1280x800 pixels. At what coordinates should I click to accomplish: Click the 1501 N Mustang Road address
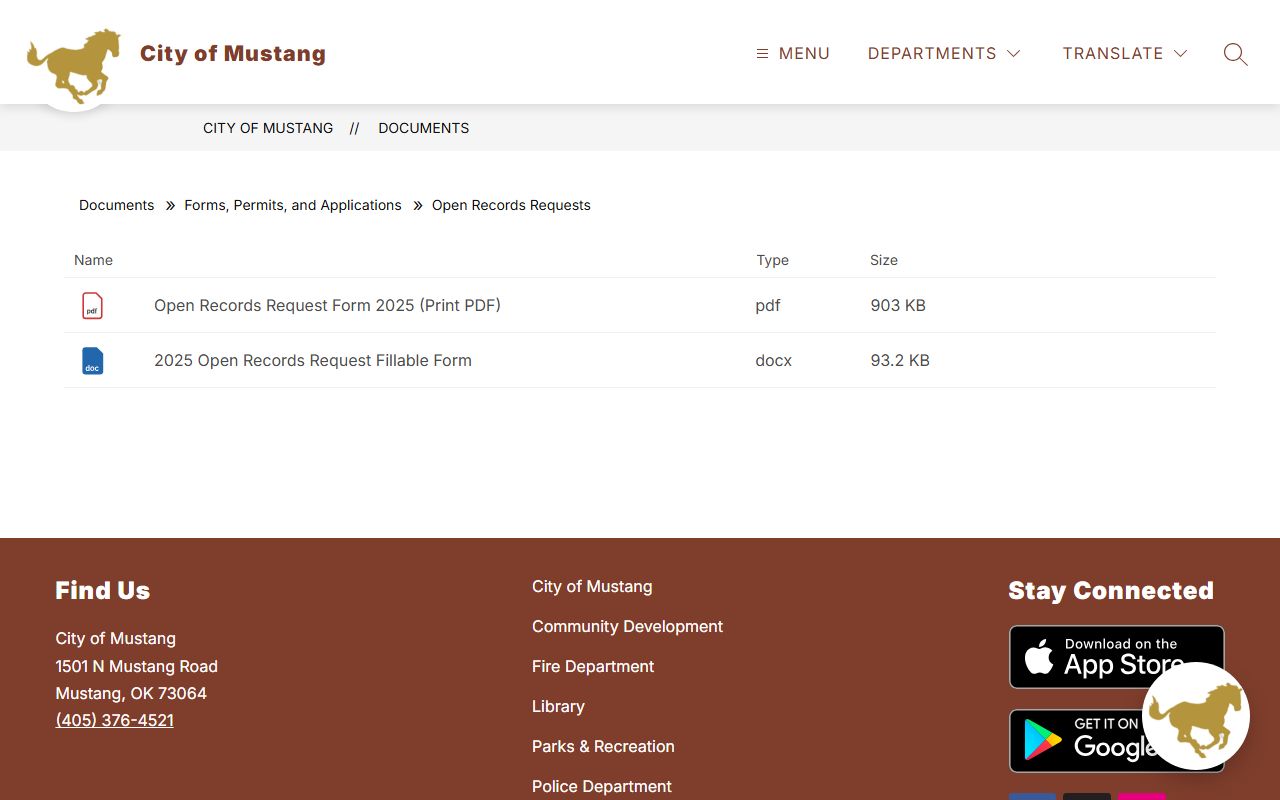(x=136, y=666)
